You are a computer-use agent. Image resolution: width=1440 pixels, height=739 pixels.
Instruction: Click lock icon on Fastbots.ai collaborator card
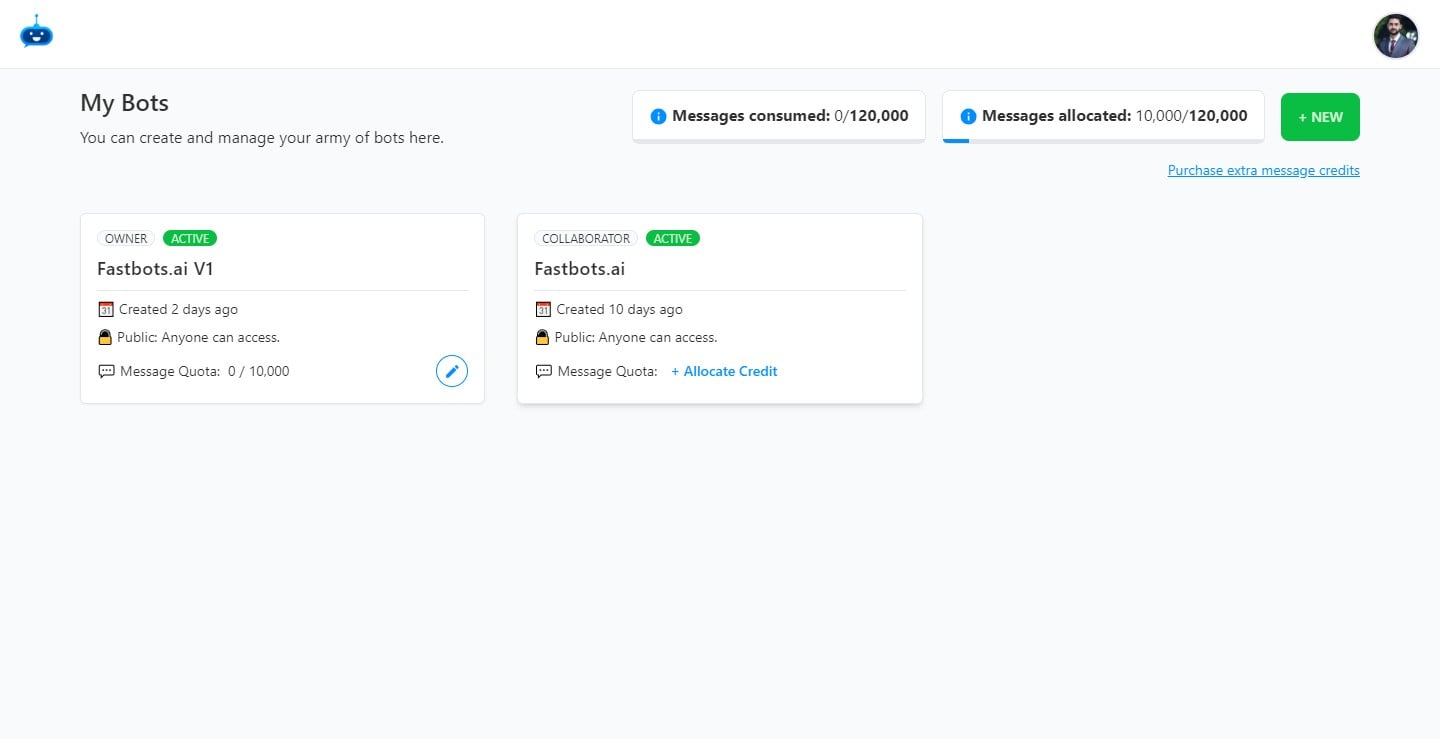[542, 337]
